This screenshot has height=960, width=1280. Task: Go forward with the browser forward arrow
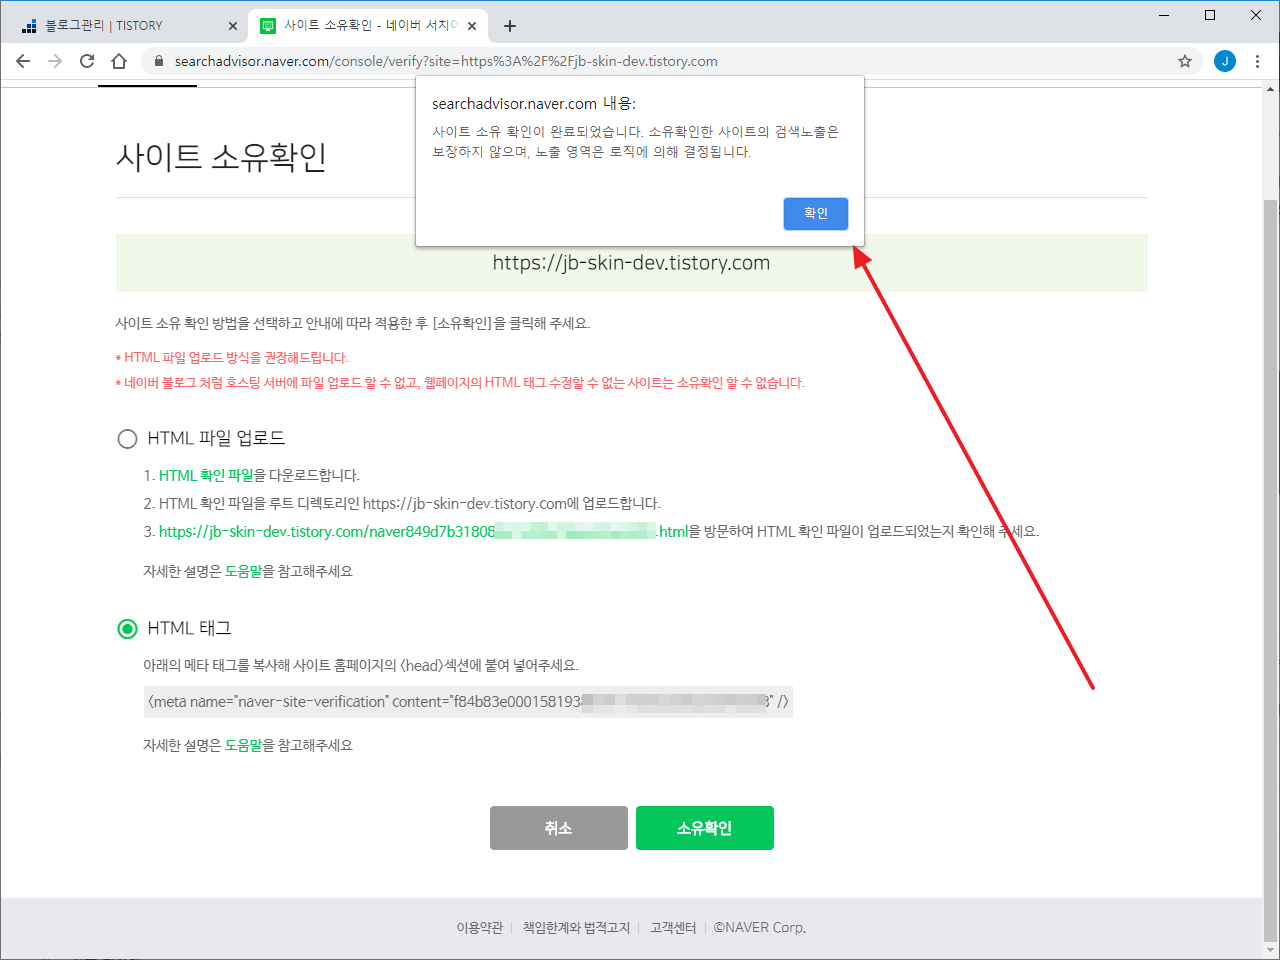coord(55,61)
